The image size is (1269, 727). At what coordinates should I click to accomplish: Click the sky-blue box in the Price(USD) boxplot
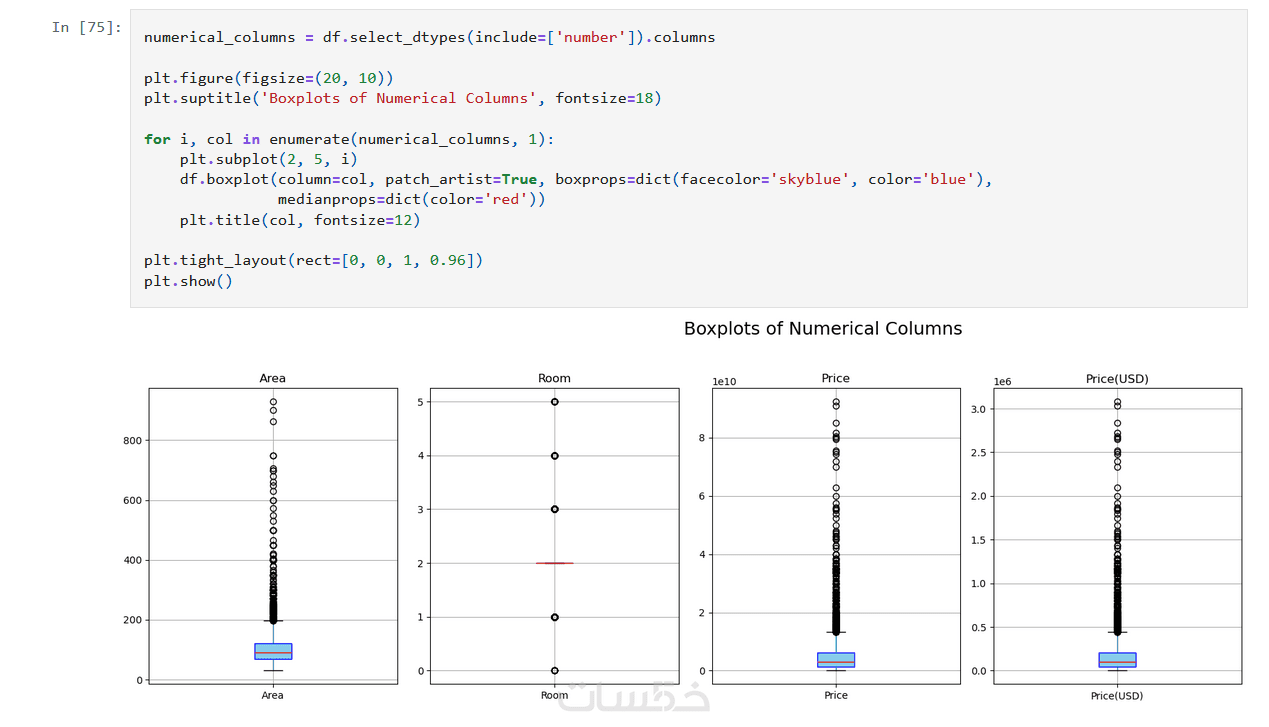(1117, 659)
